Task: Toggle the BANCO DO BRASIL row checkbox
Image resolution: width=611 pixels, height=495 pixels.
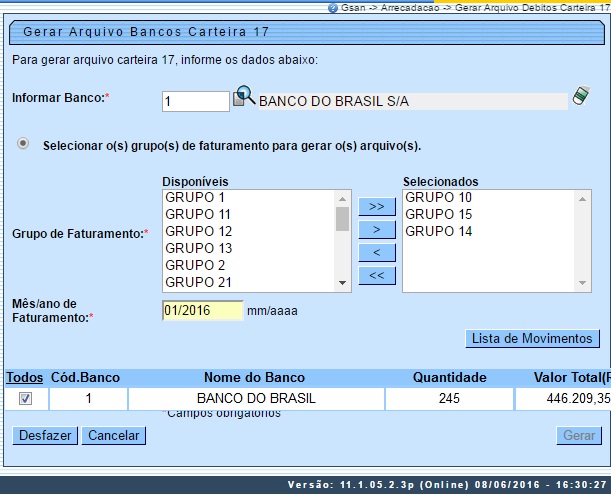Action: tap(26, 398)
